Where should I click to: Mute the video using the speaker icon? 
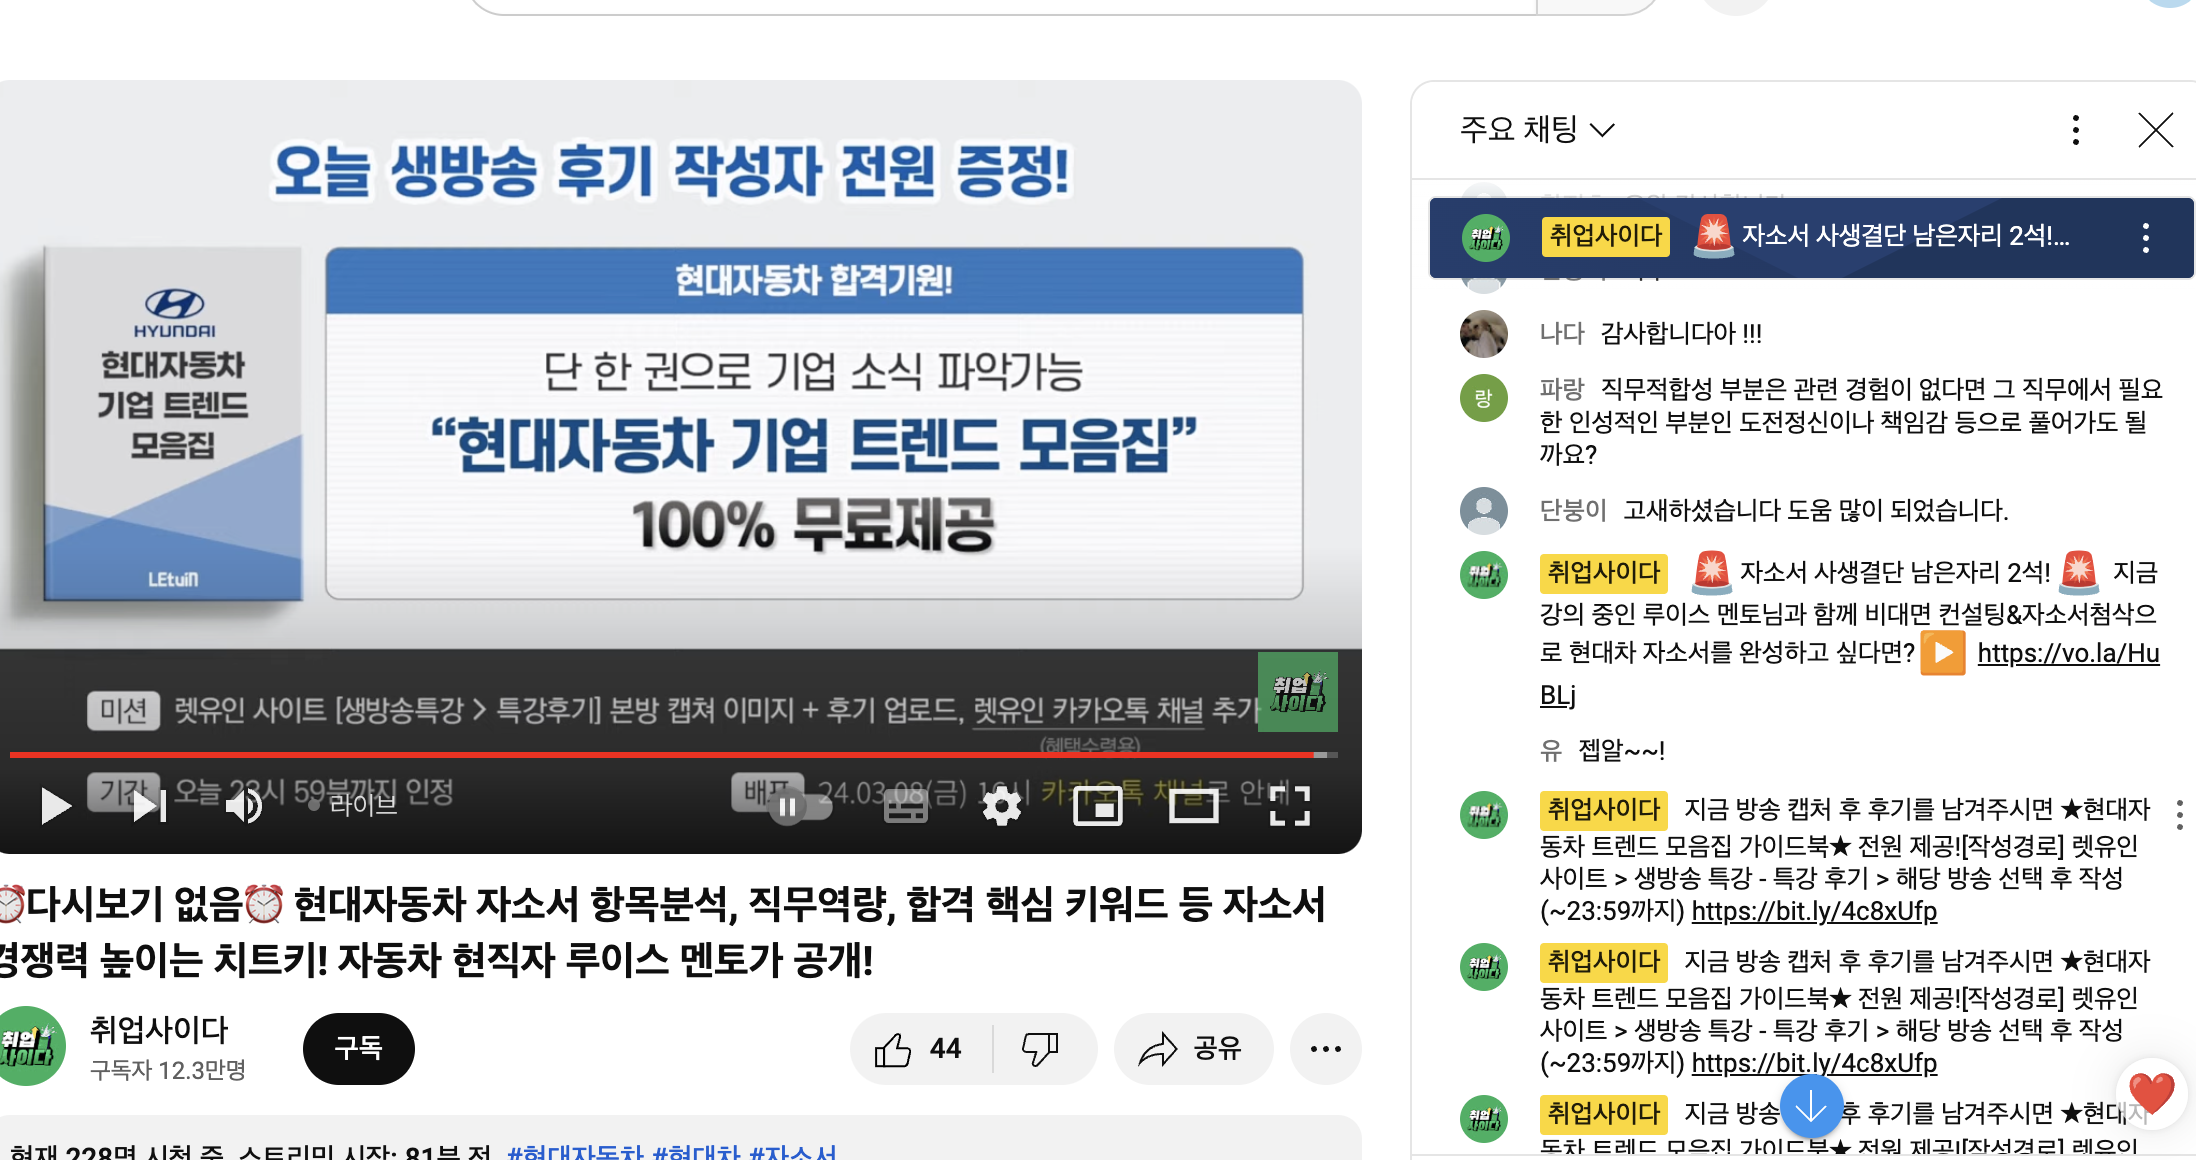244,806
